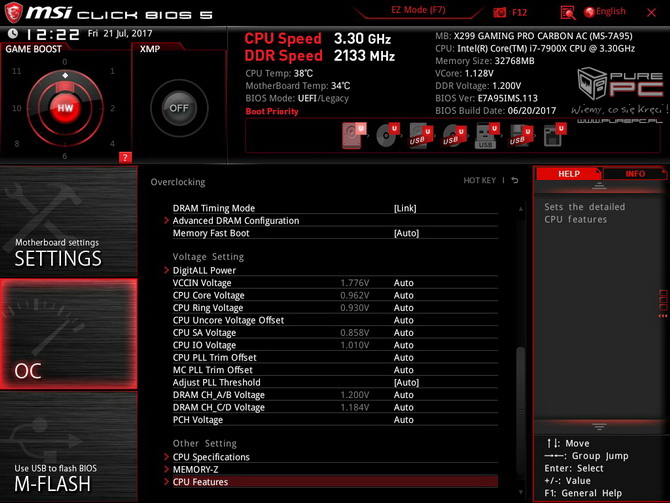The width and height of the screenshot is (670, 503).
Task: Click the help panel bottom collapse handle
Action: (x=599, y=427)
